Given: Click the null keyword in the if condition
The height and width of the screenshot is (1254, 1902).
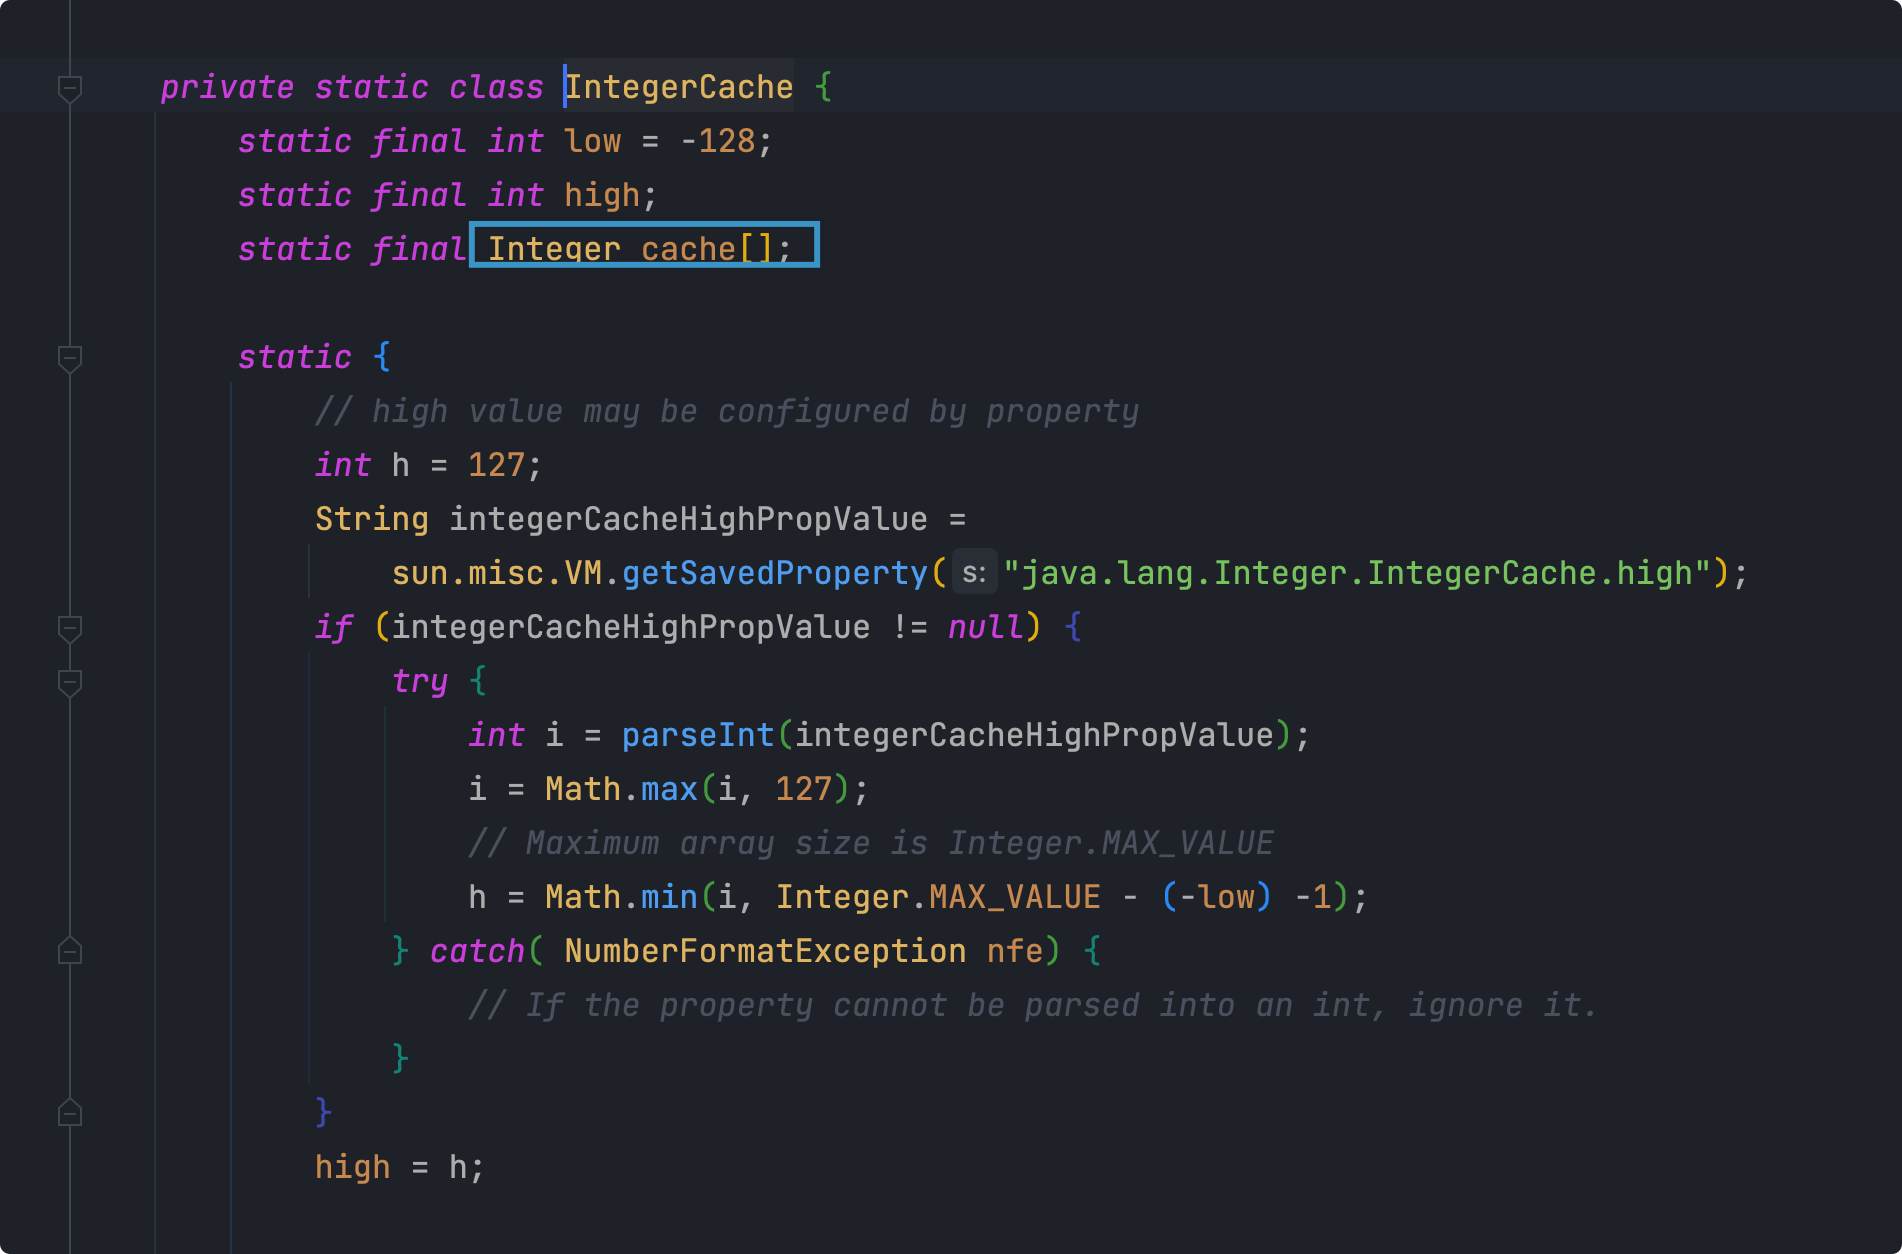Looking at the screenshot, I should point(986,627).
